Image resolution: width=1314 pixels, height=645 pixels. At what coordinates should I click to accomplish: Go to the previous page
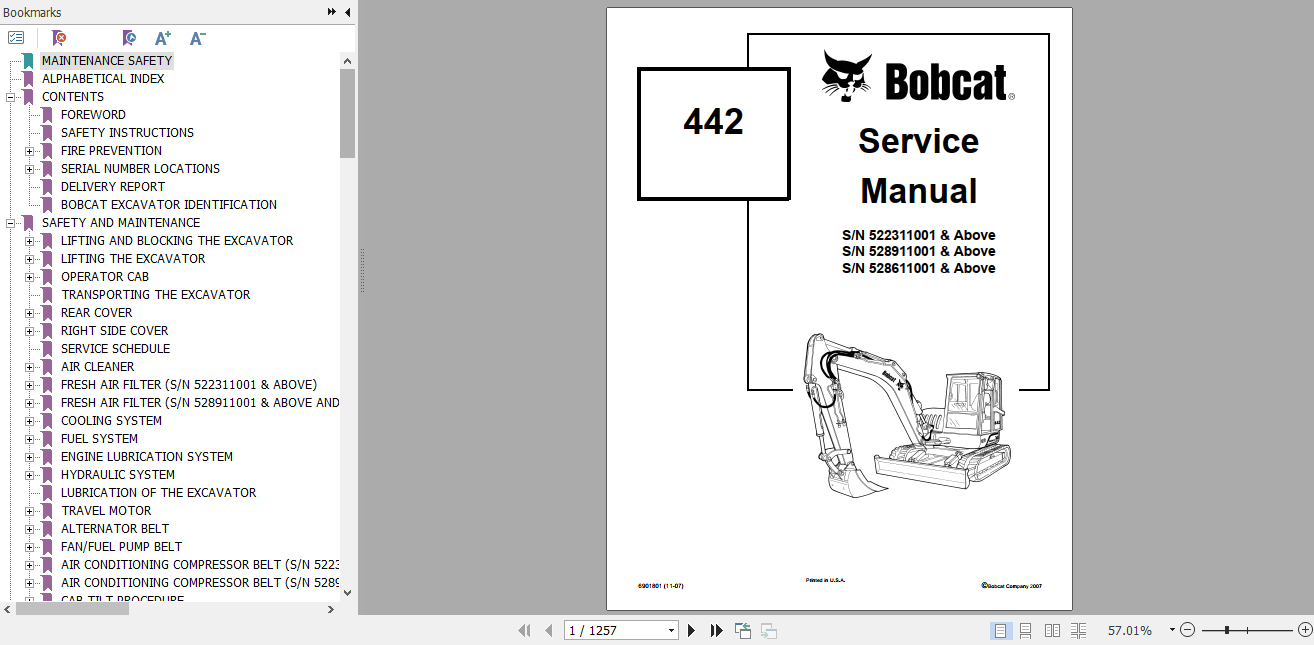point(548,630)
